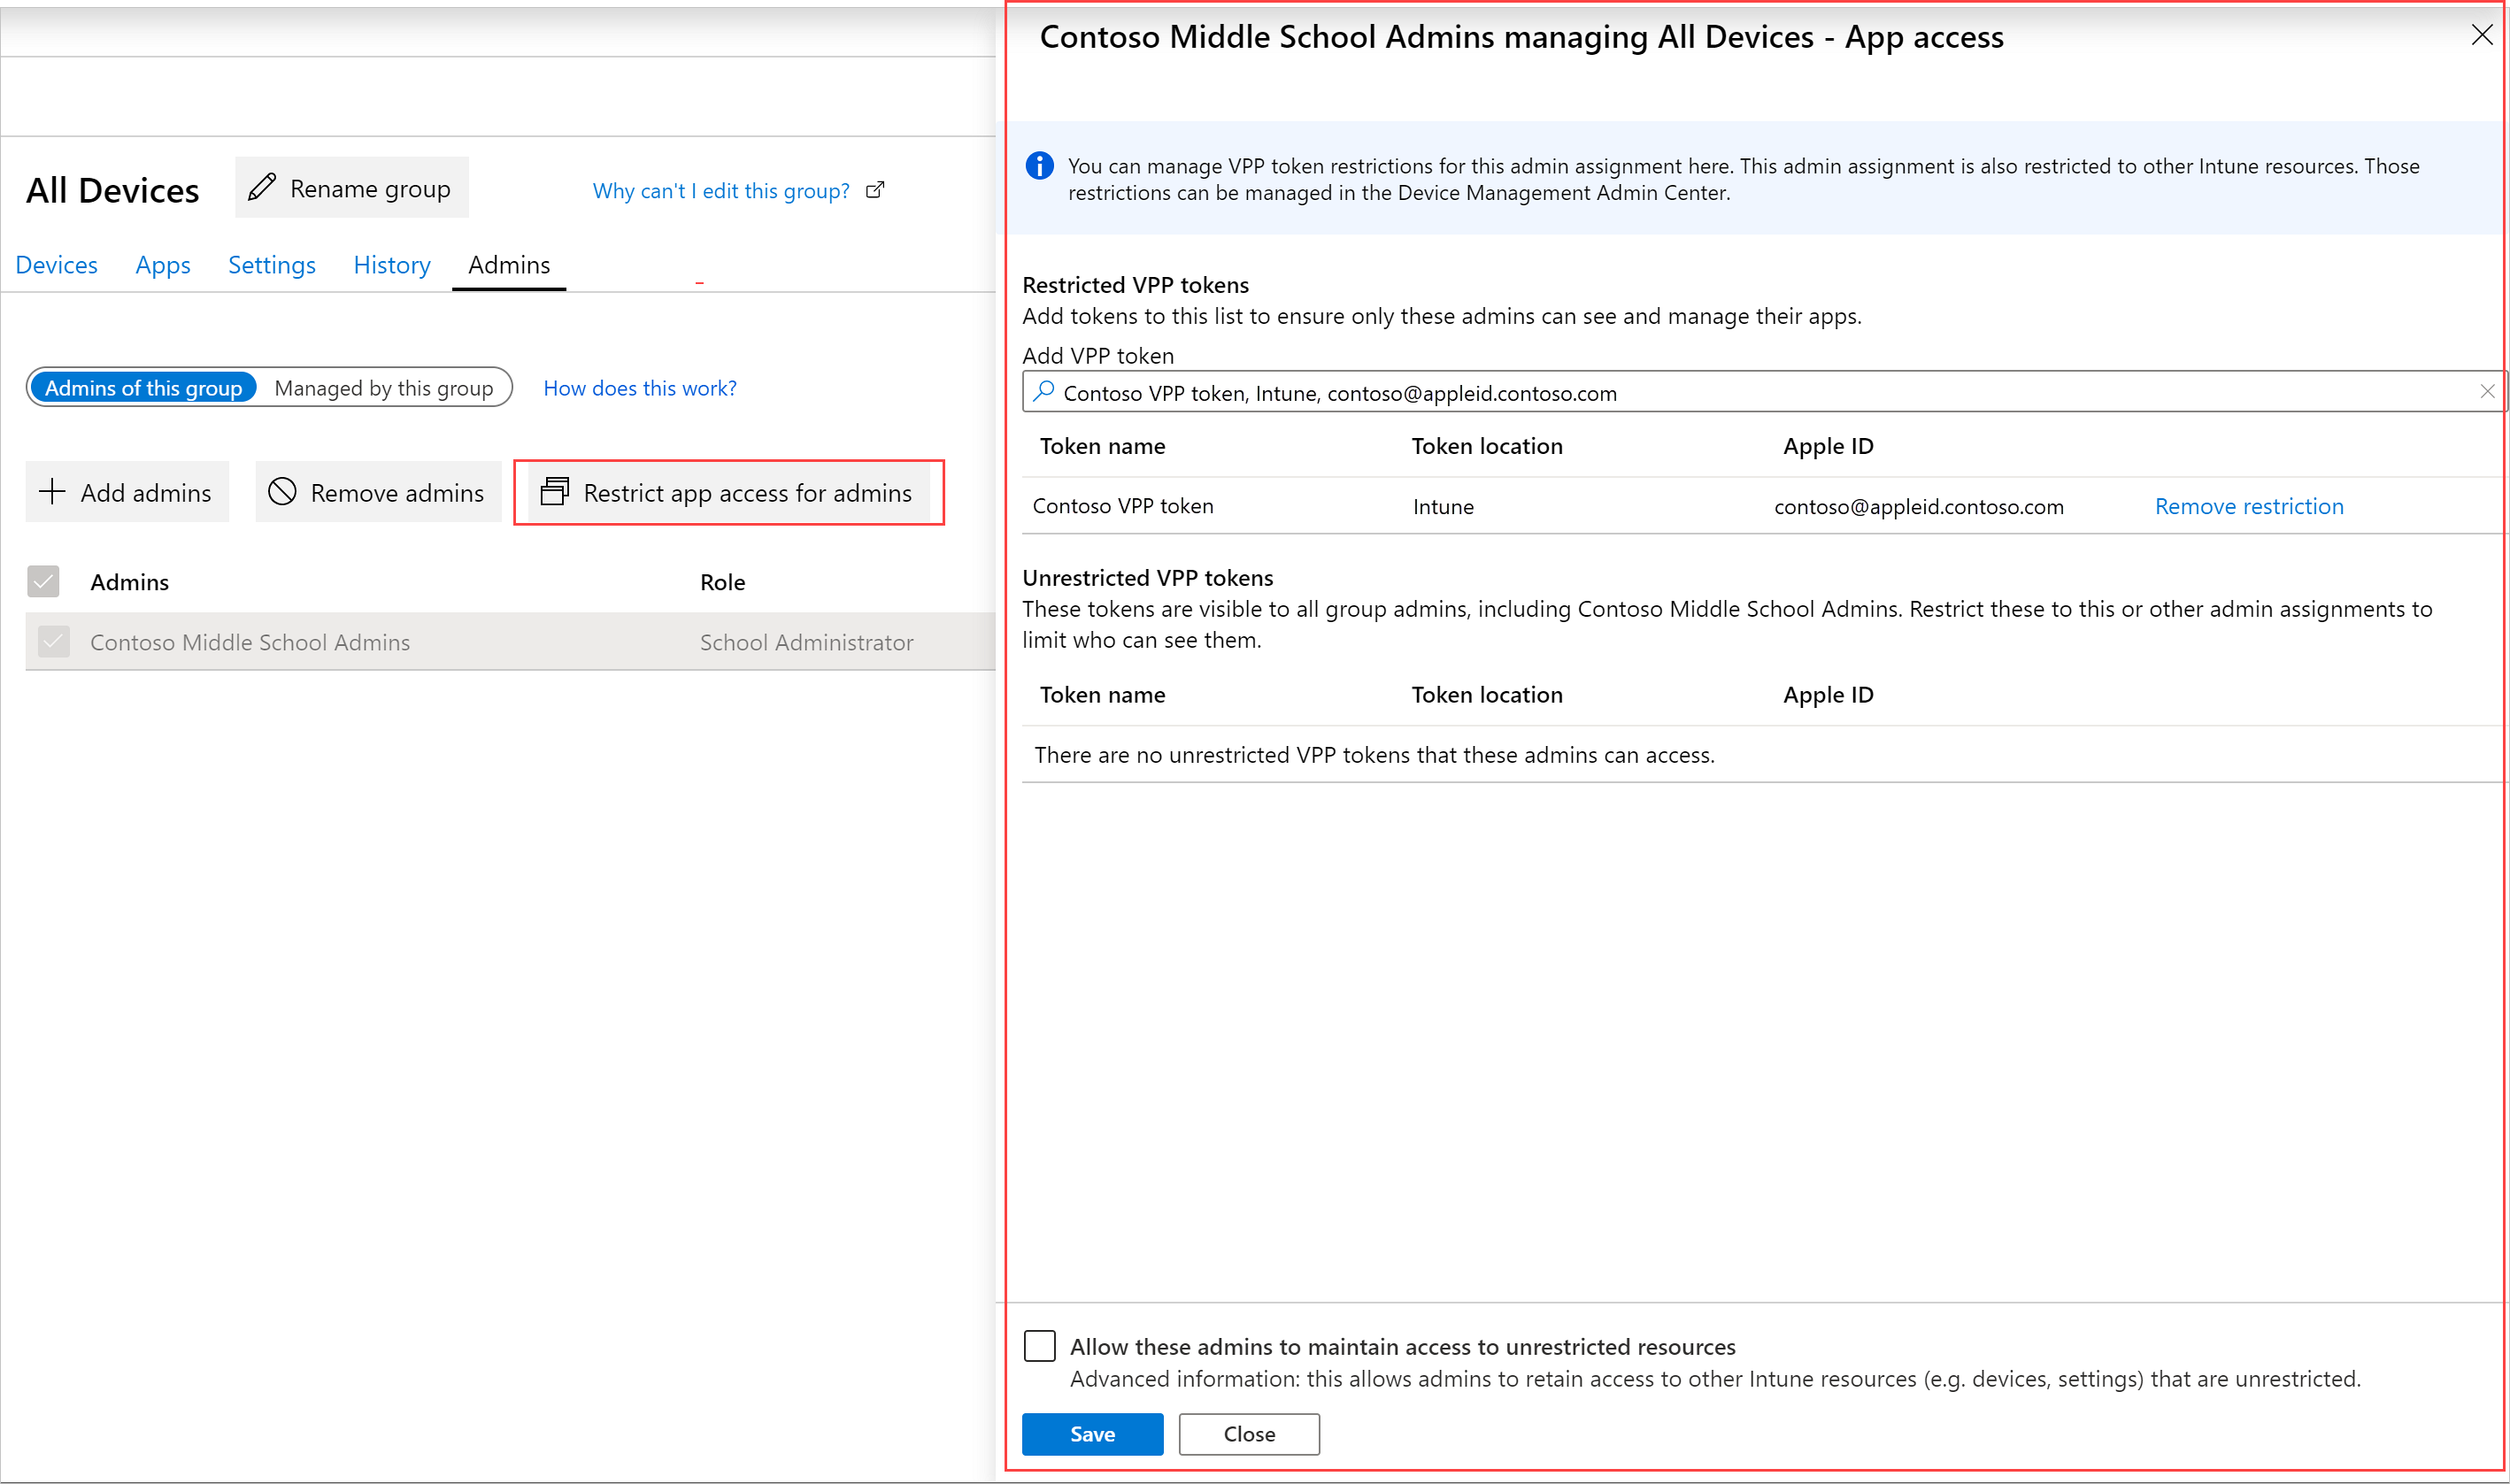
Task: Click the prohibited icon on Remove admins
Action: [x=283, y=491]
